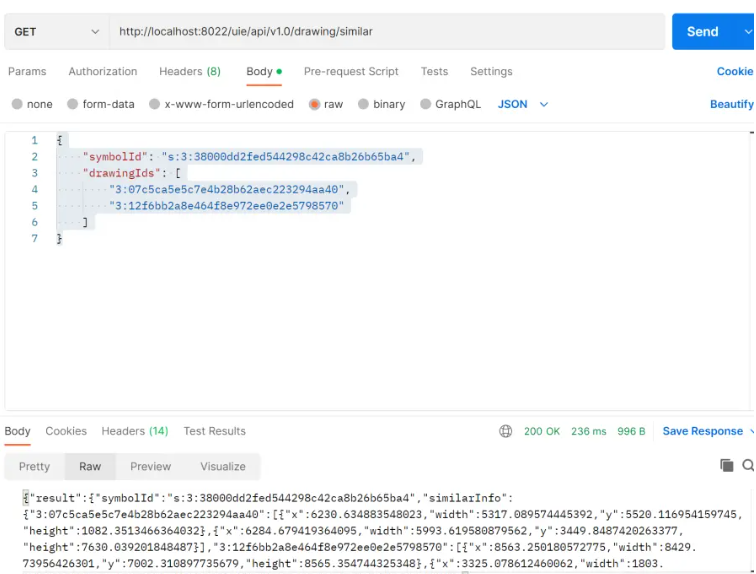The width and height of the screenshot is (756, 574).
Task: Open the Authorization tab
Action: click(x=103, y=71)
